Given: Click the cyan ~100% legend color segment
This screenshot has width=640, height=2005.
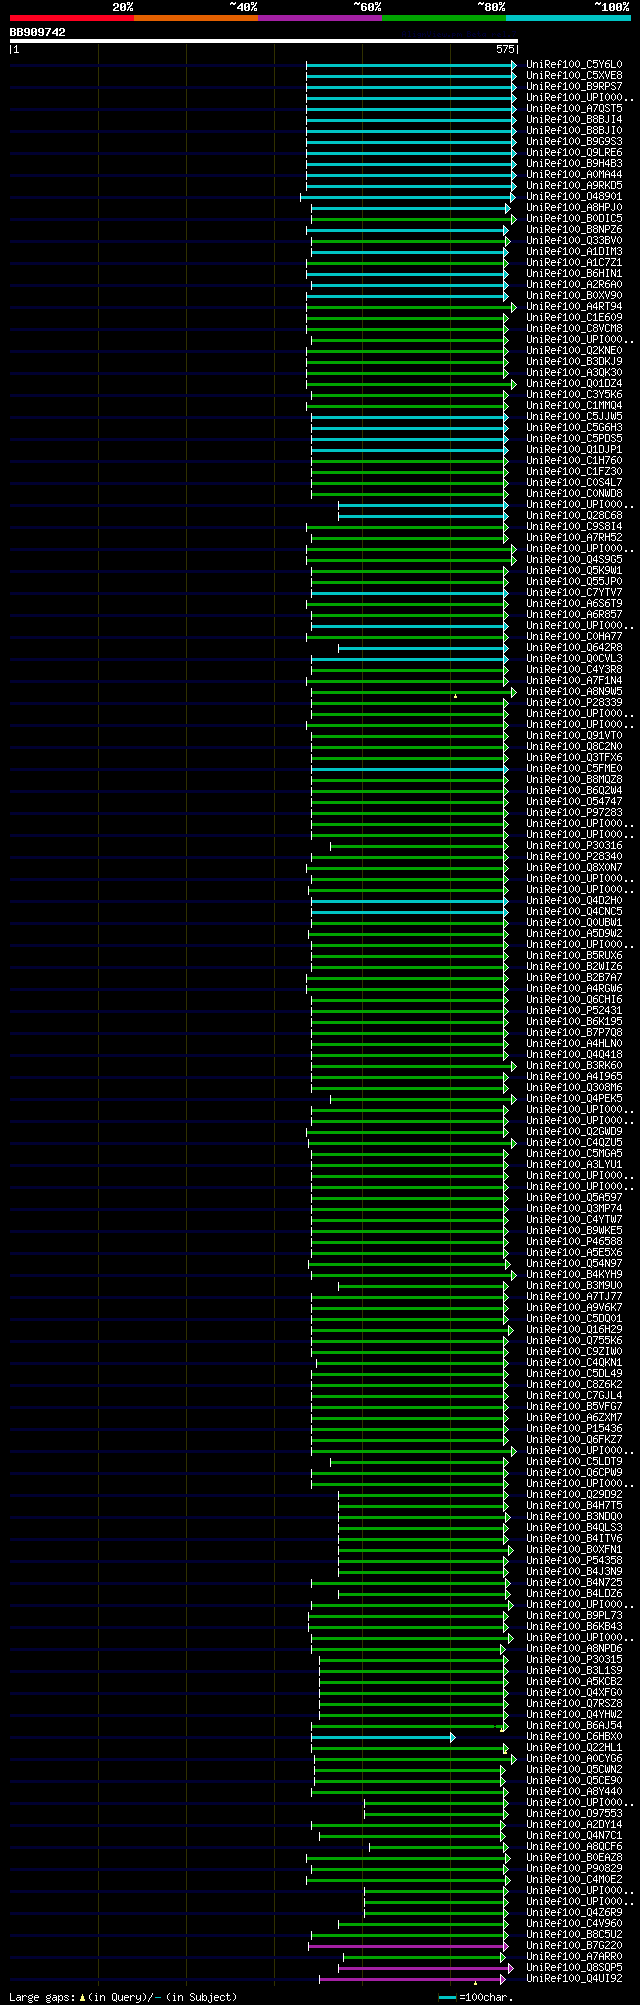Looking at the screenshot, I should 568,18.
